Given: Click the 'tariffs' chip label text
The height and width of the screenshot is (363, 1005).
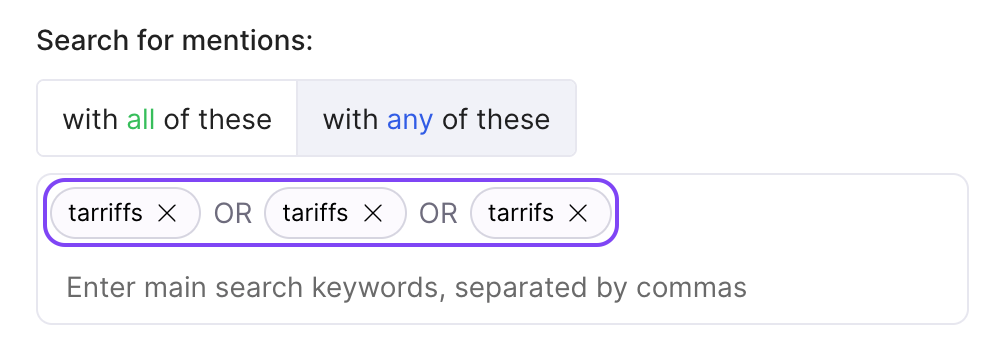Looking at the screenshot, I should click(315, 213).
